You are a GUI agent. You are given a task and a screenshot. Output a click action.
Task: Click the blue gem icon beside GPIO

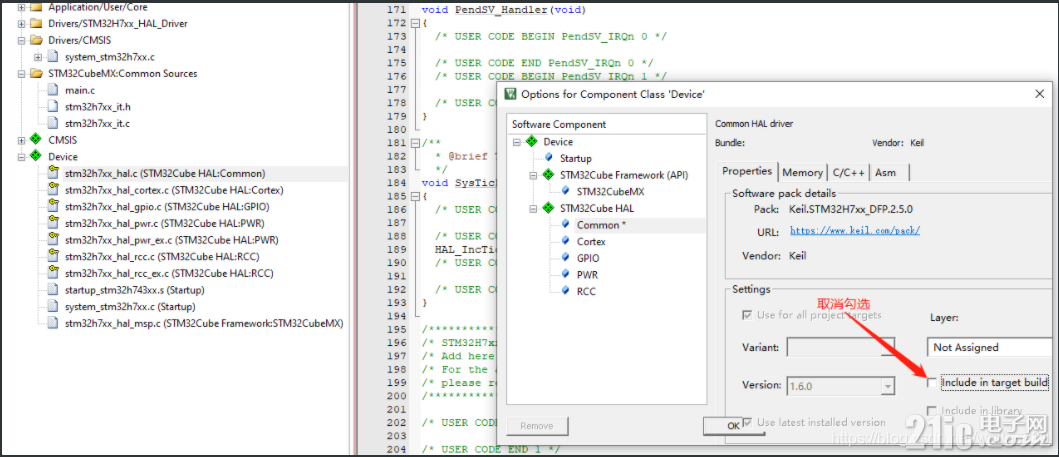[x=565, y=258]
